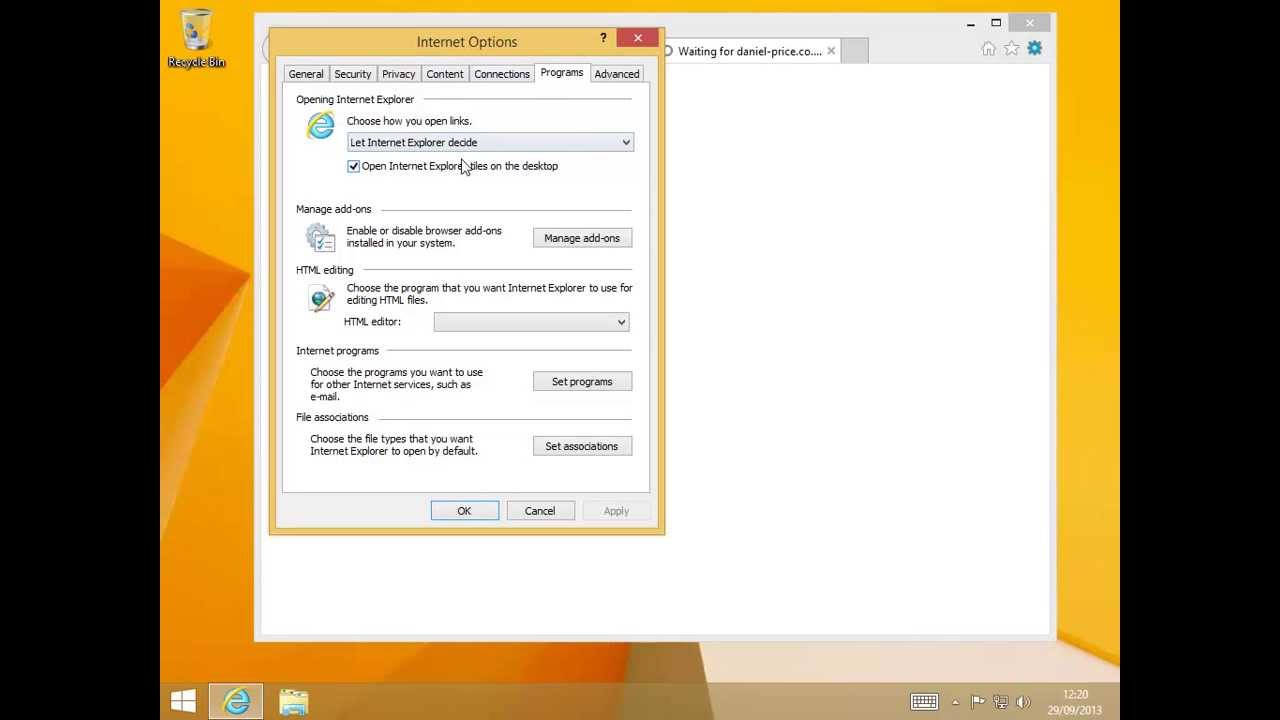Minimize the Internet Explorer window
Viewport: 1280px width, 720px height.
click(x=970, y=23)
